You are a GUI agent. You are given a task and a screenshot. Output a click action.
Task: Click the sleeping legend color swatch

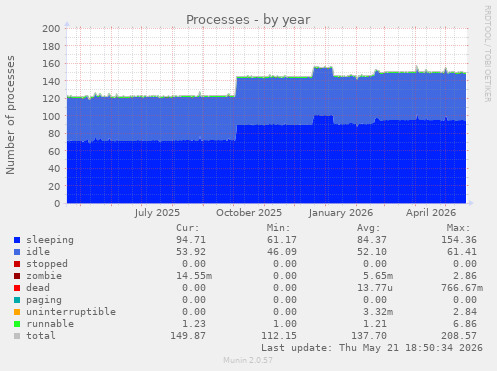click(x=17, y=240)
